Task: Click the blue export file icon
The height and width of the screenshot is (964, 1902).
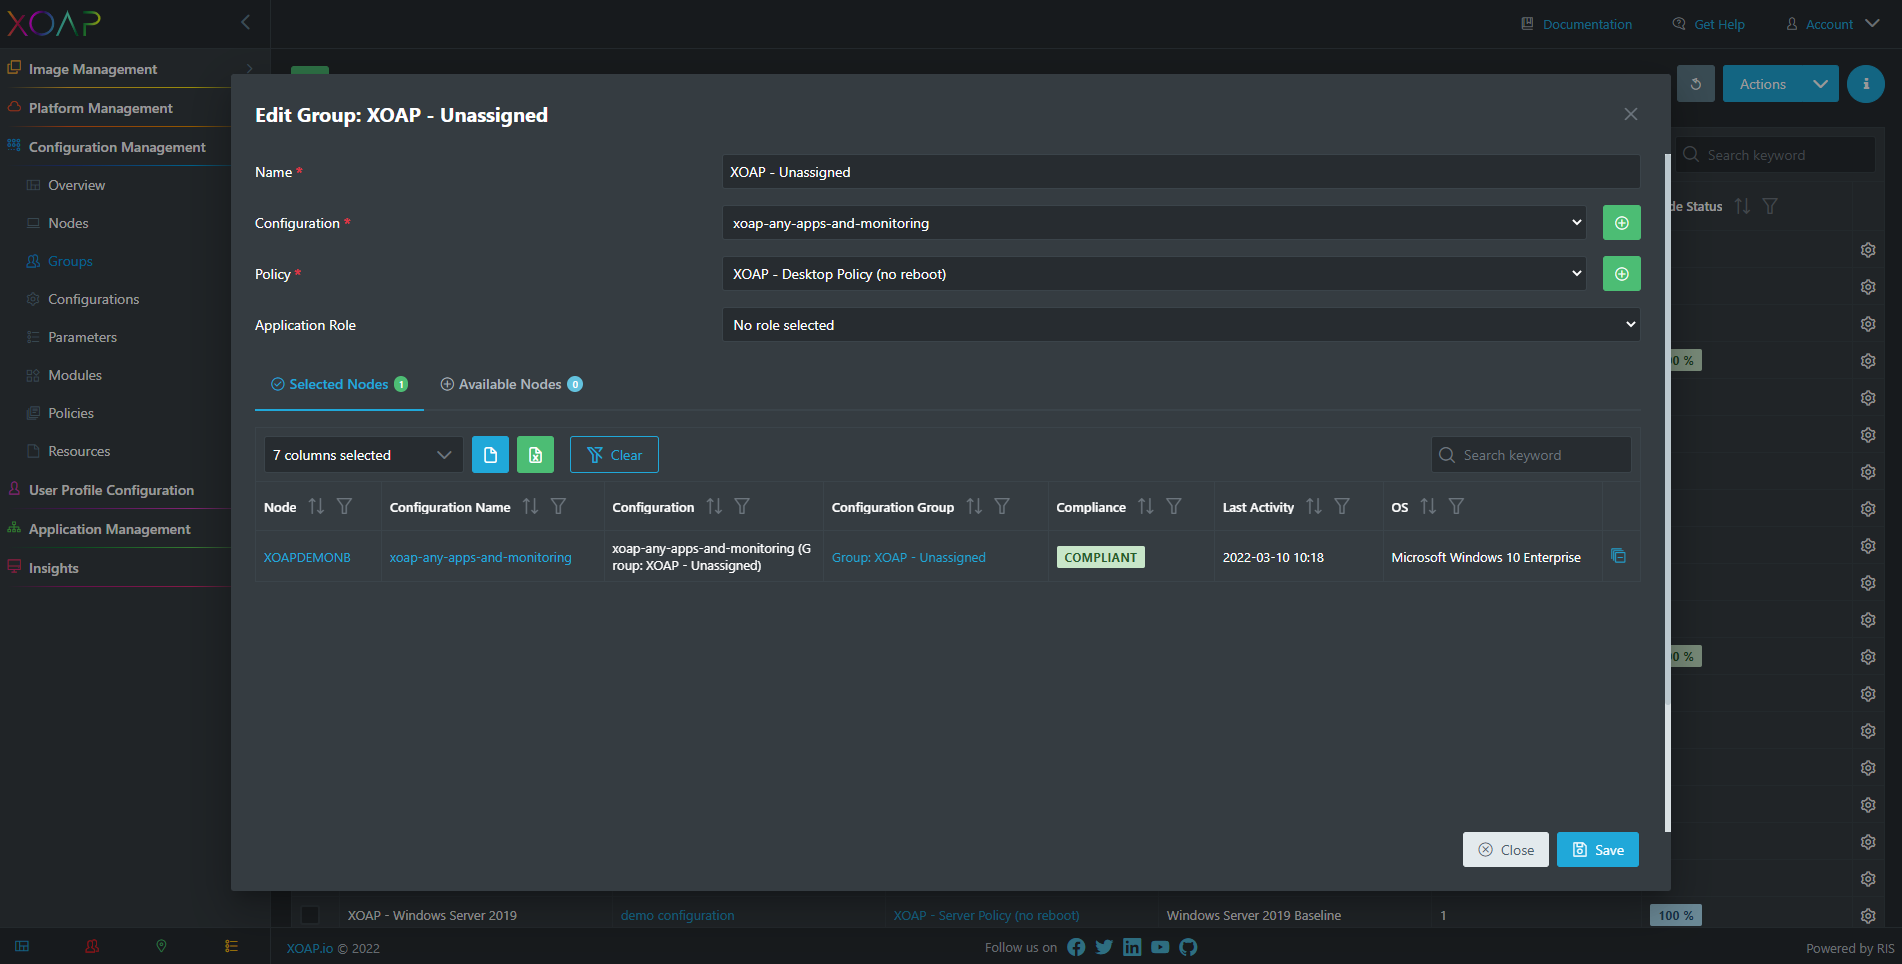Action: [490, 455]
